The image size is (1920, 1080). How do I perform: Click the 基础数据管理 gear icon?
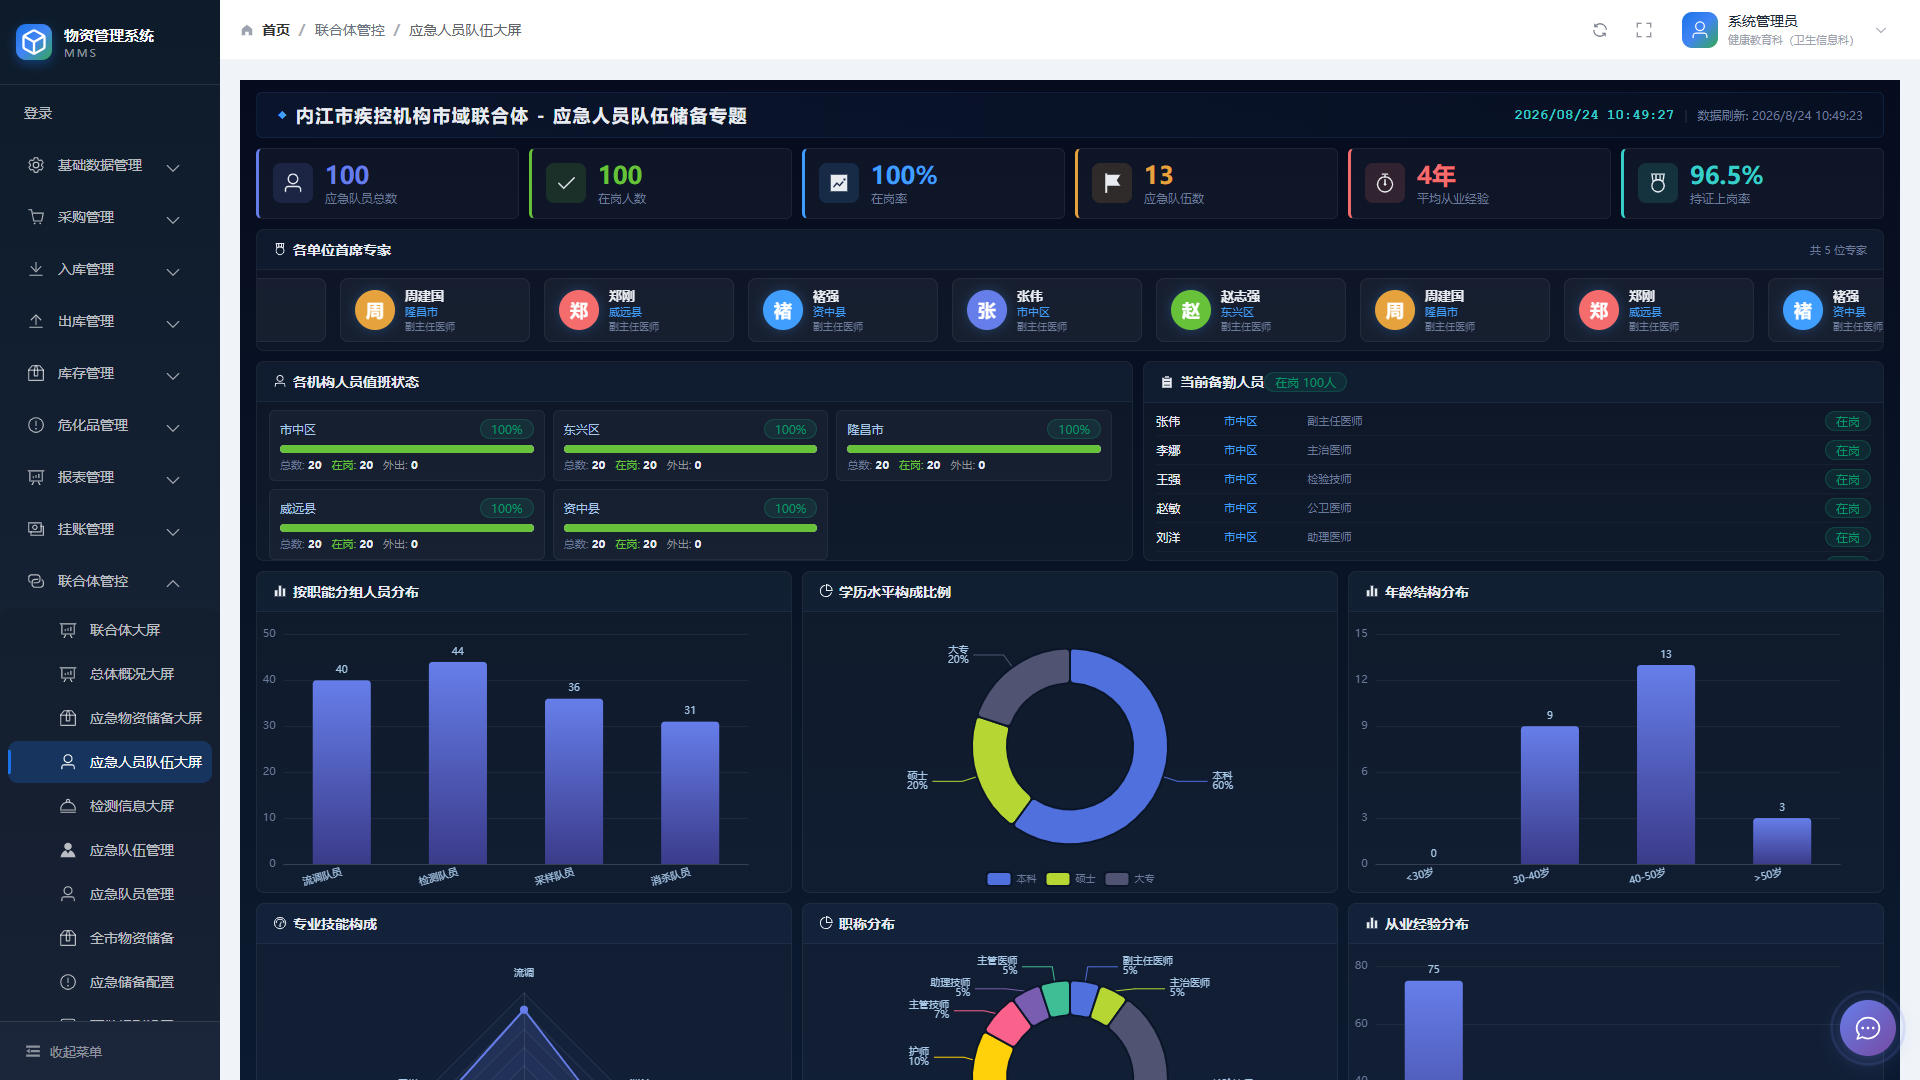pos(36,165)
